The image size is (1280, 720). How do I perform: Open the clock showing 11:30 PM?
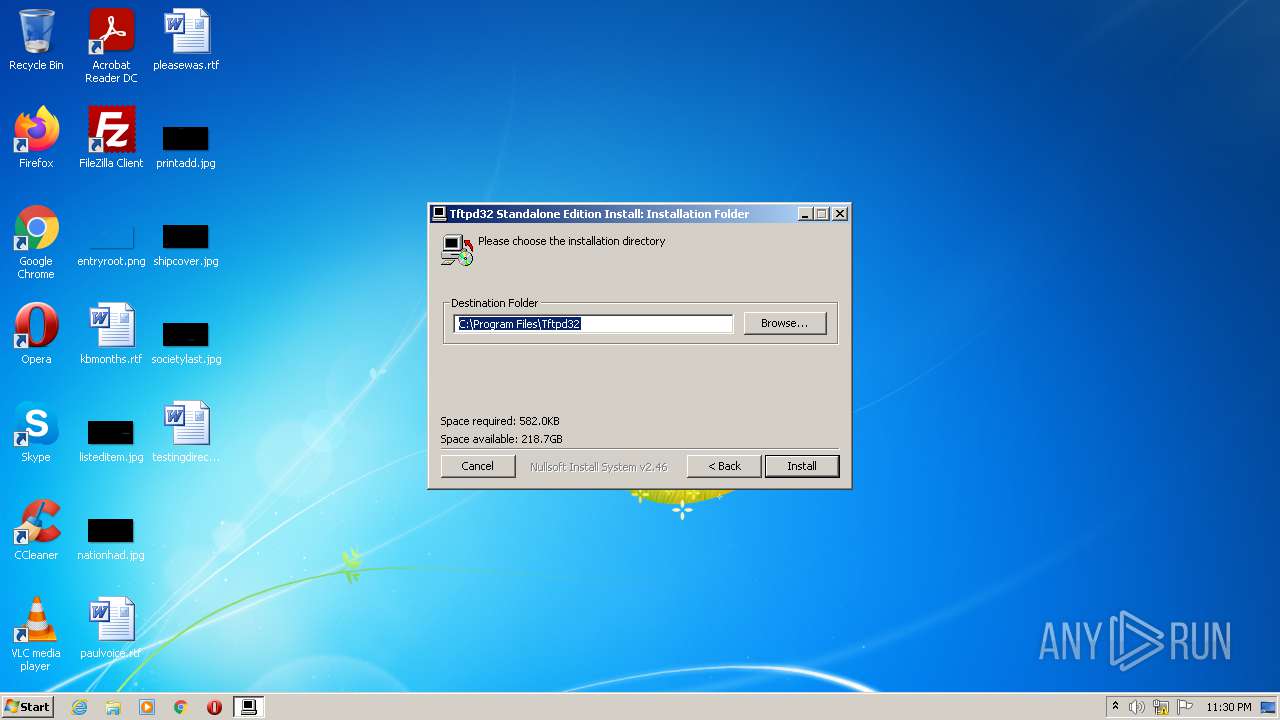(1228, 707)
